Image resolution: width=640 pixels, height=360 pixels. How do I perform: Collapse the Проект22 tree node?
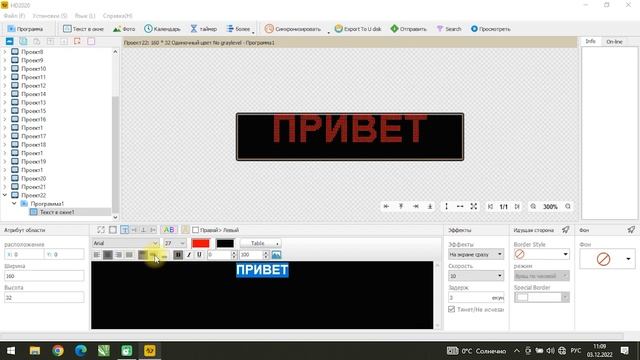pyautogui.click(x=5, y=195)
